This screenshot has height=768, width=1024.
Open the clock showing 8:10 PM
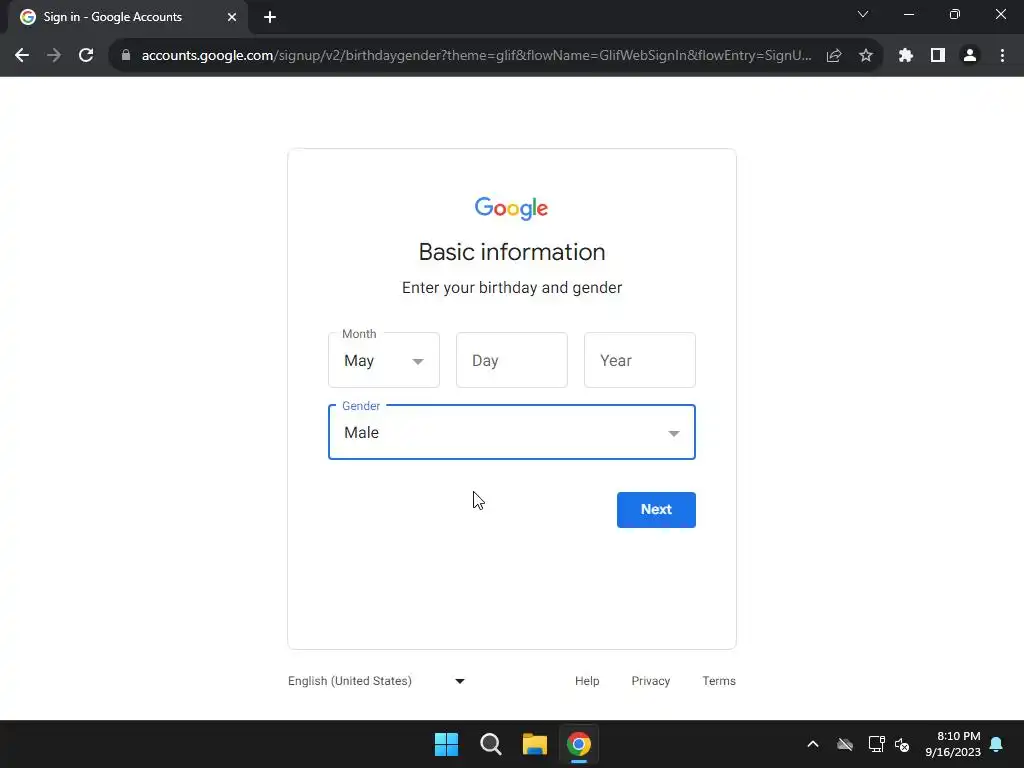coord(953,744)
